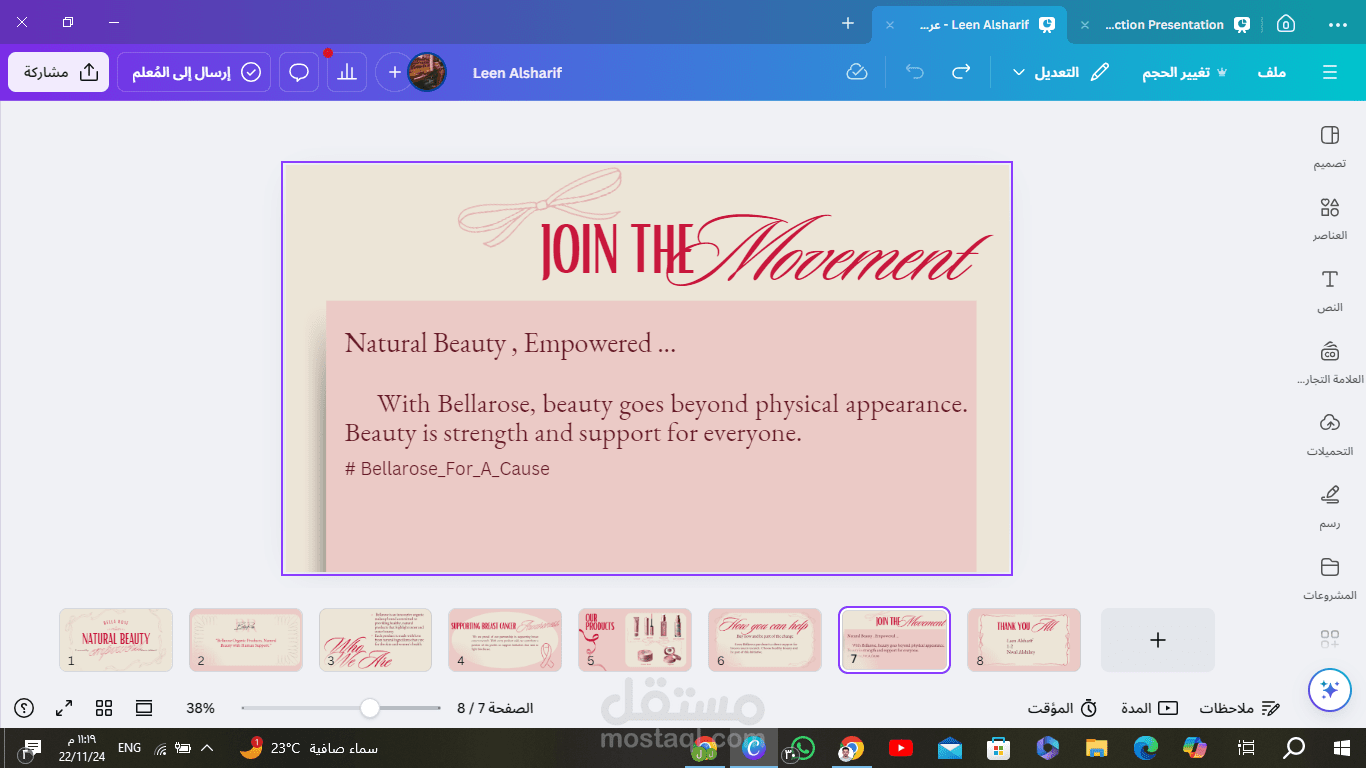Click the Magic assistant sparkle button
This screenshot has height=768, width=1366.
(1329, 689)
